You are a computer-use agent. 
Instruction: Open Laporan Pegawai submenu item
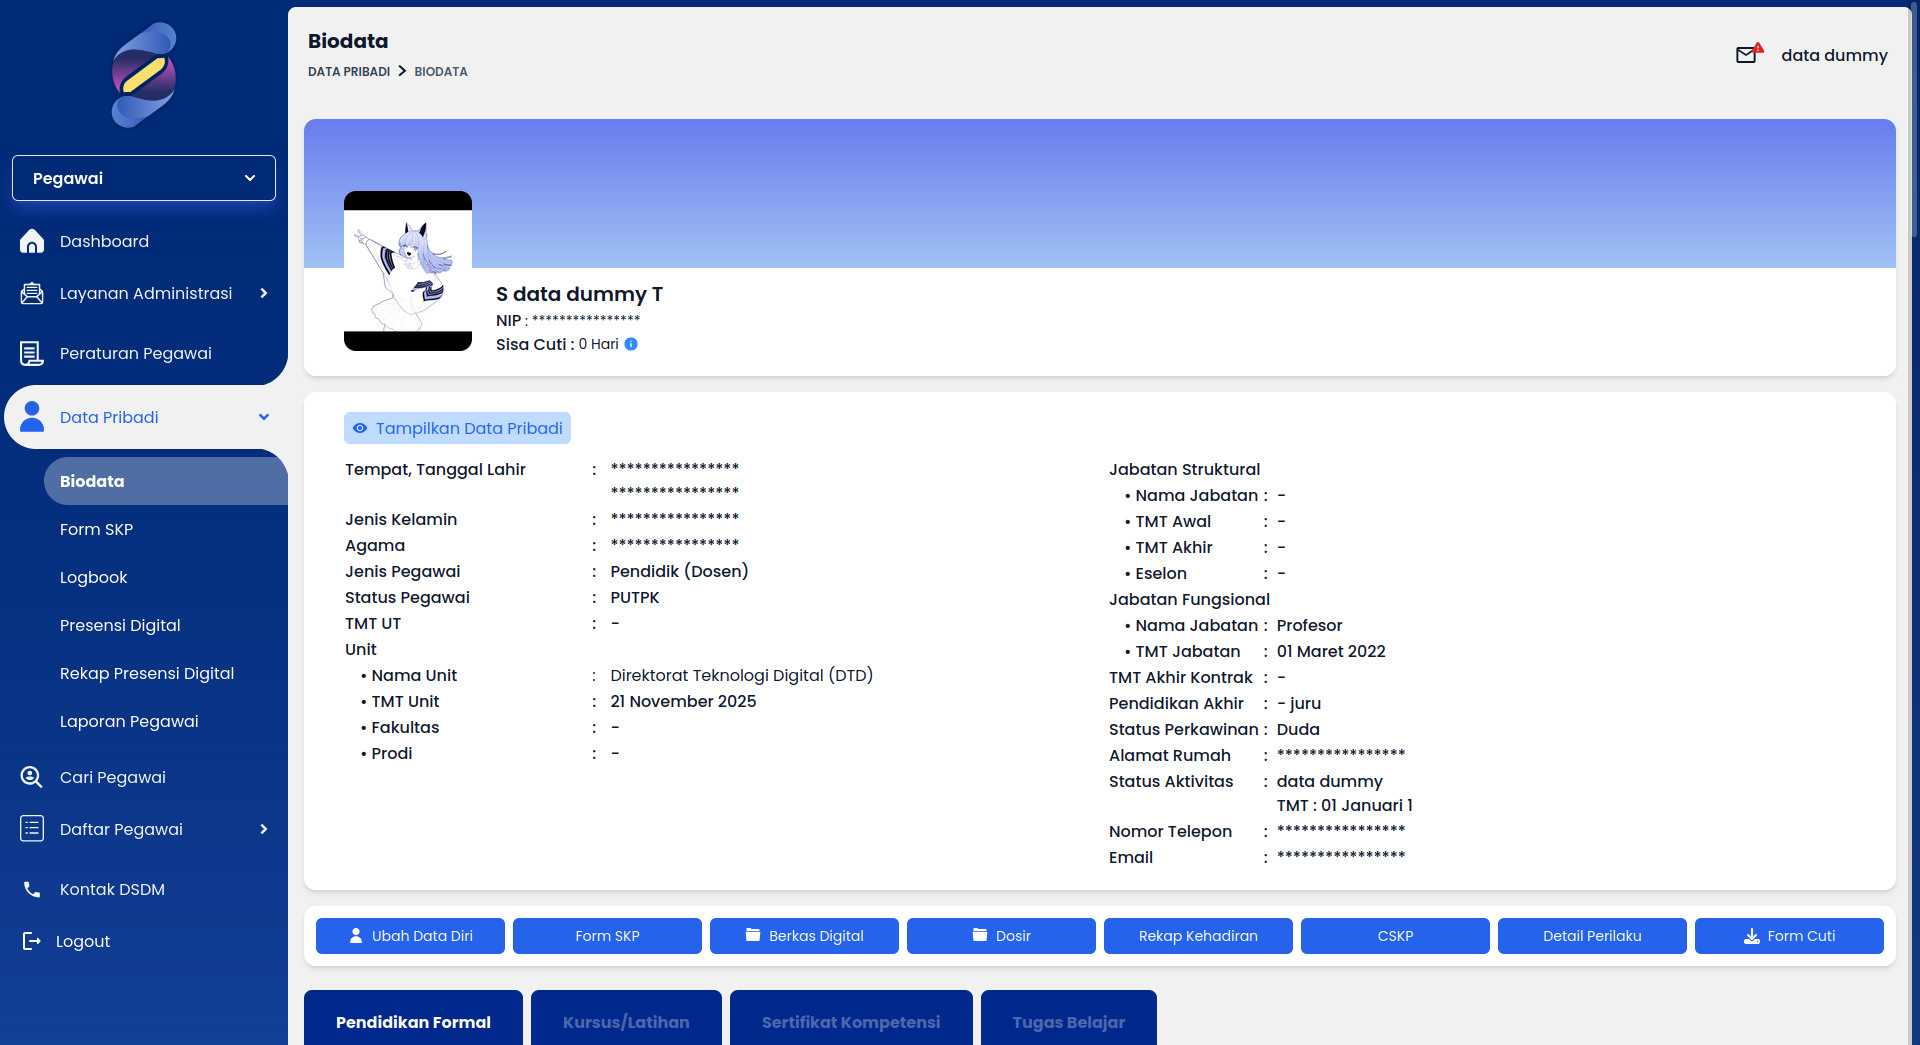[129, 721]
